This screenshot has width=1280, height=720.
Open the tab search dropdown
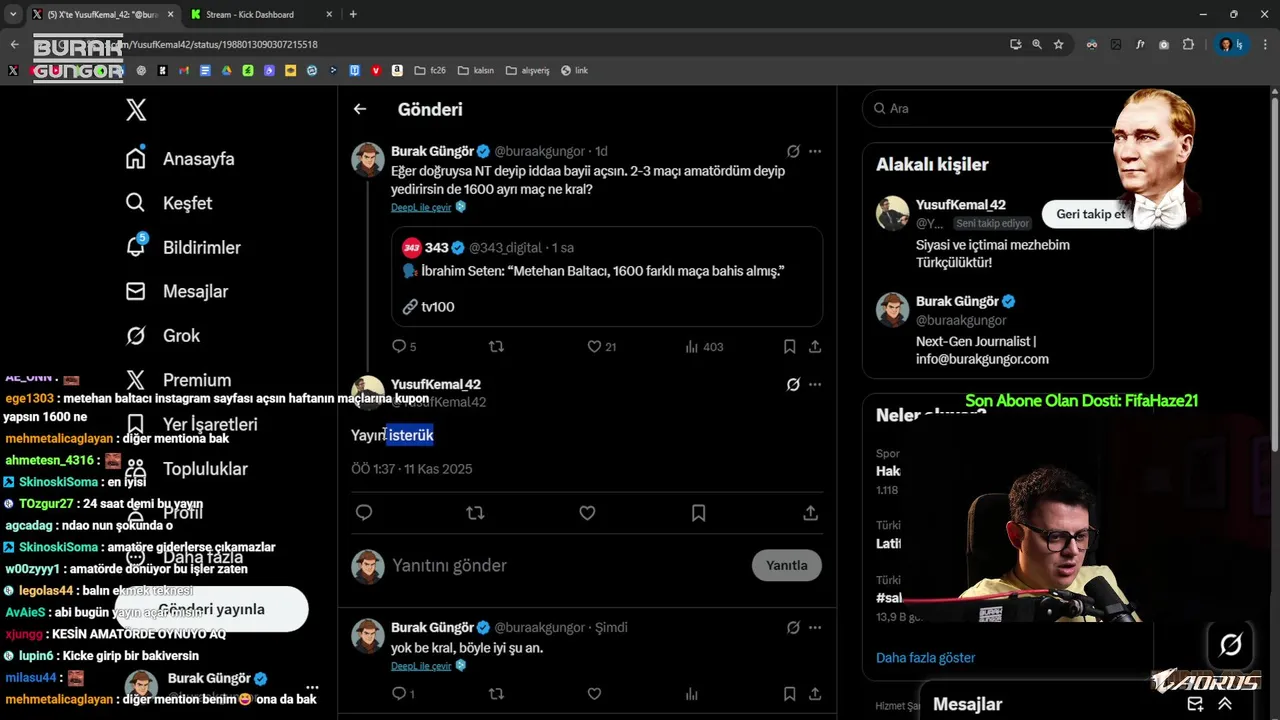point(13,14)
